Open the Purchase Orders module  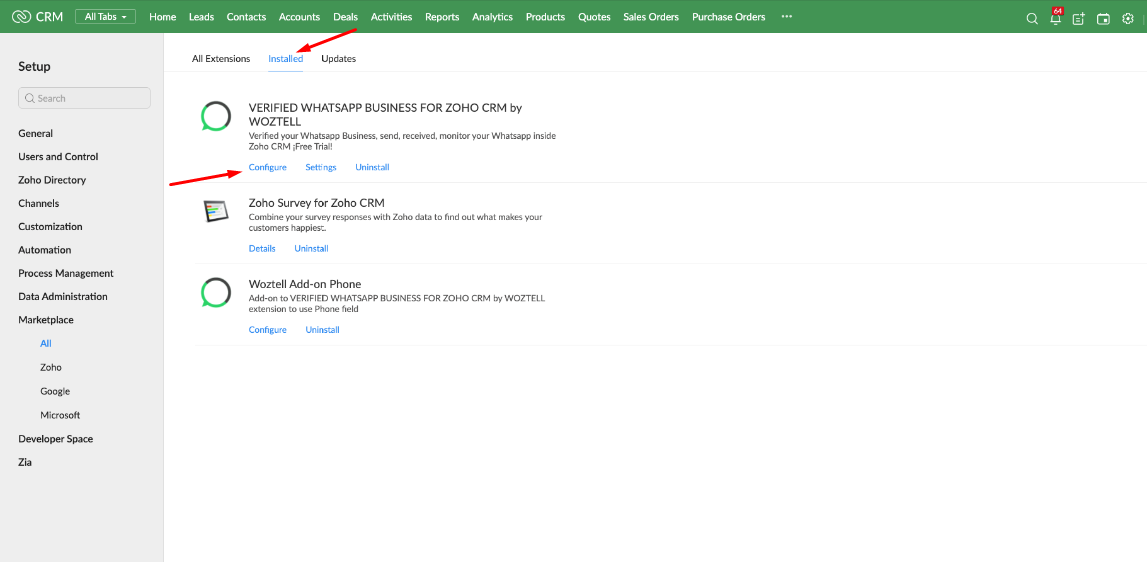(x=729, y=17)
